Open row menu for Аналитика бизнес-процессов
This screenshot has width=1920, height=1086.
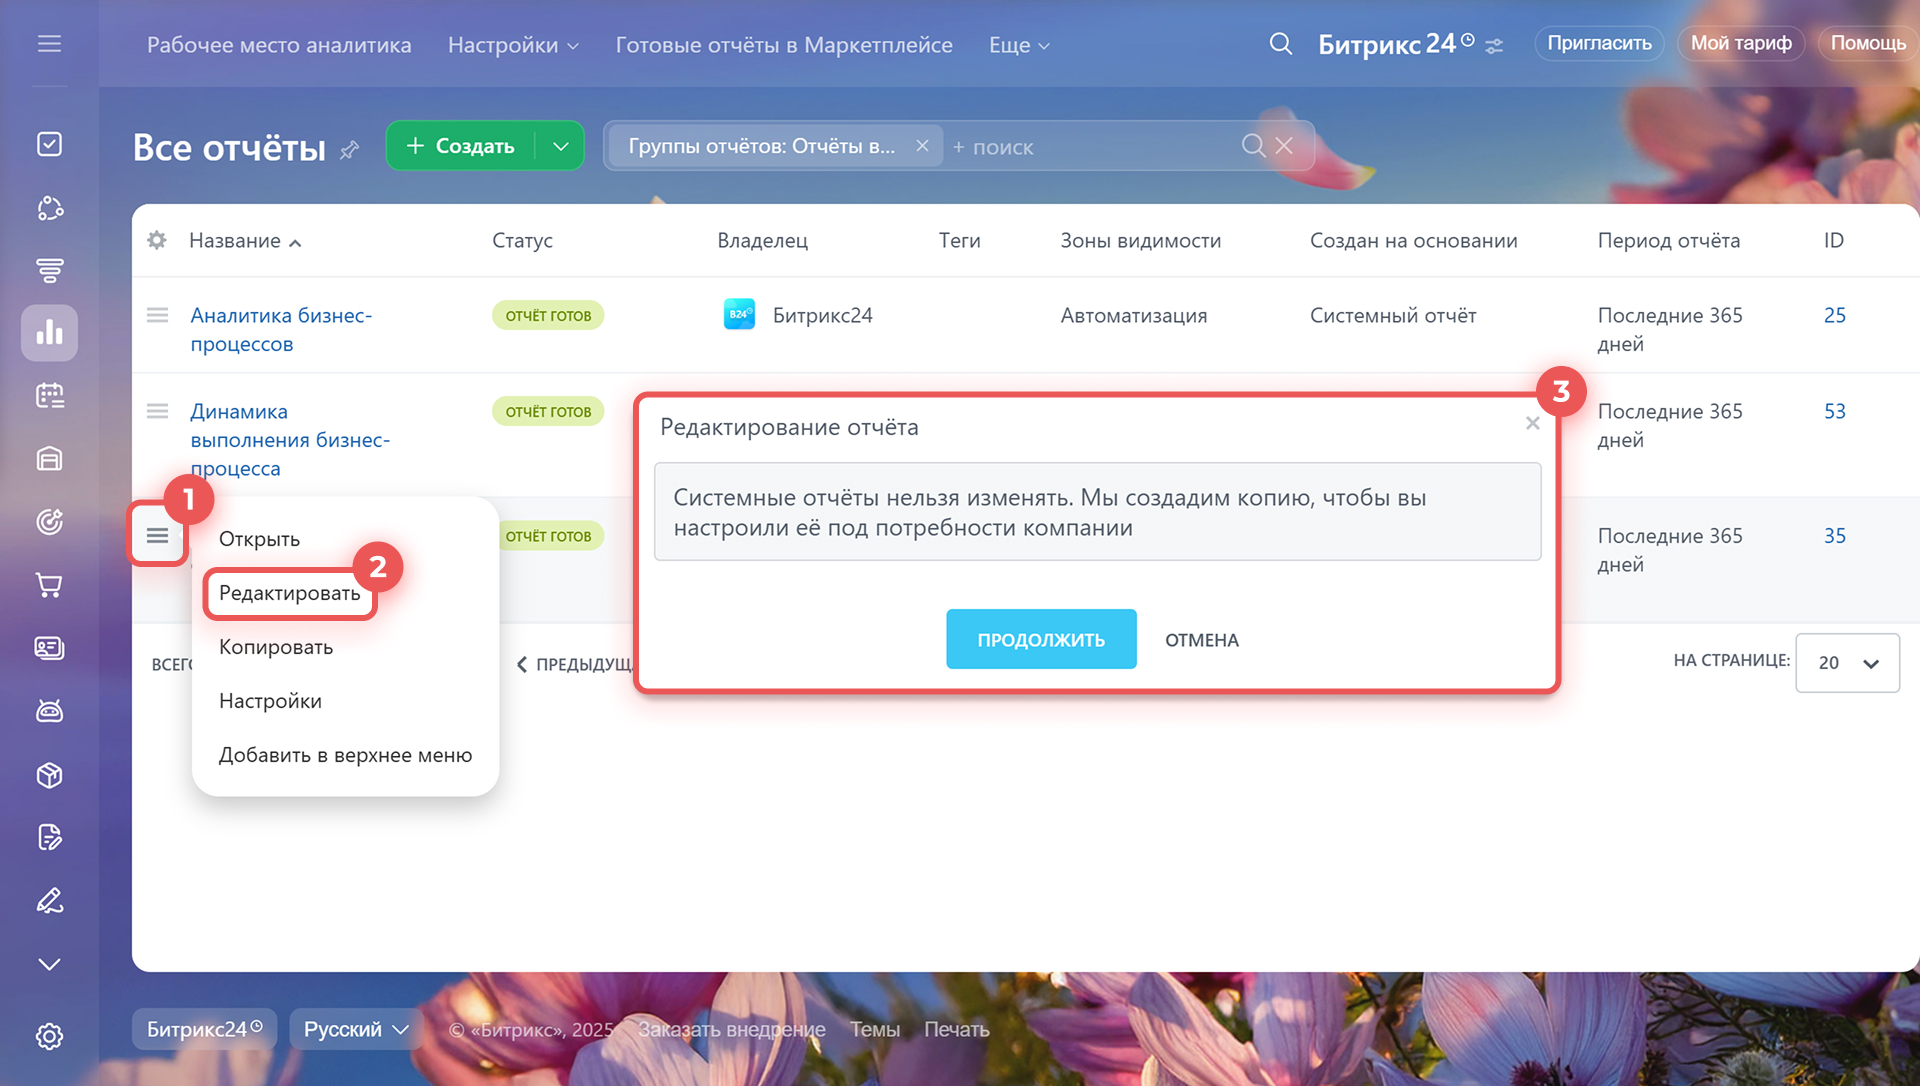157,315
